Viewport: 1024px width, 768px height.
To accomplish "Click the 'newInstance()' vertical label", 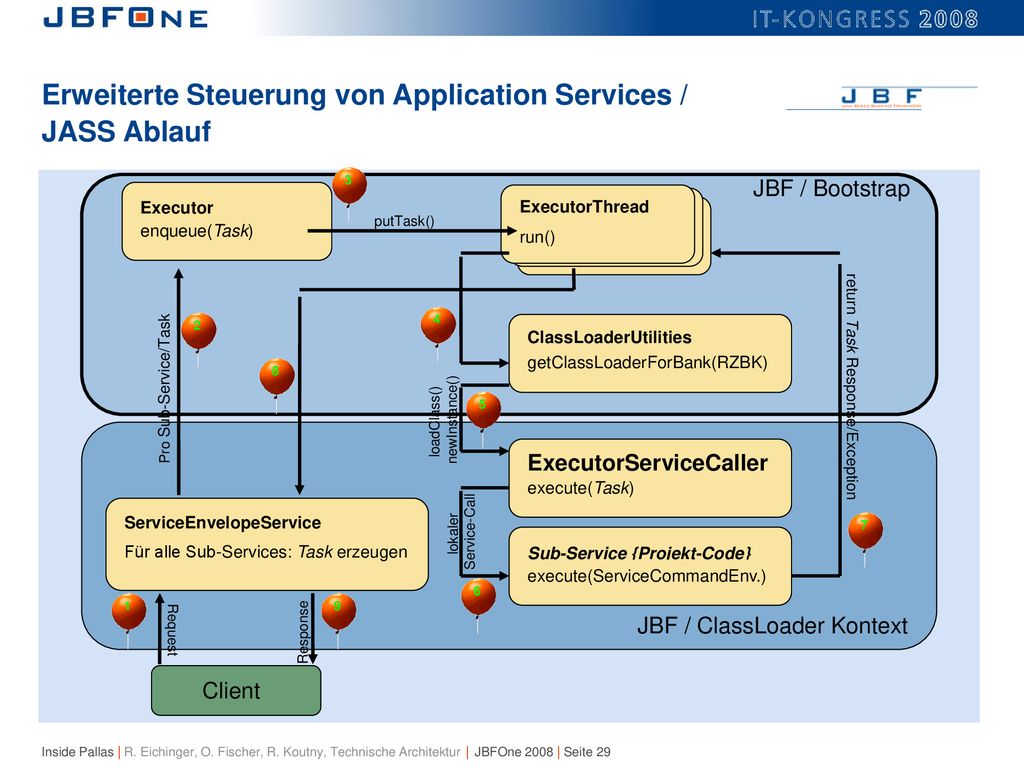I will [x=453, y=419].
